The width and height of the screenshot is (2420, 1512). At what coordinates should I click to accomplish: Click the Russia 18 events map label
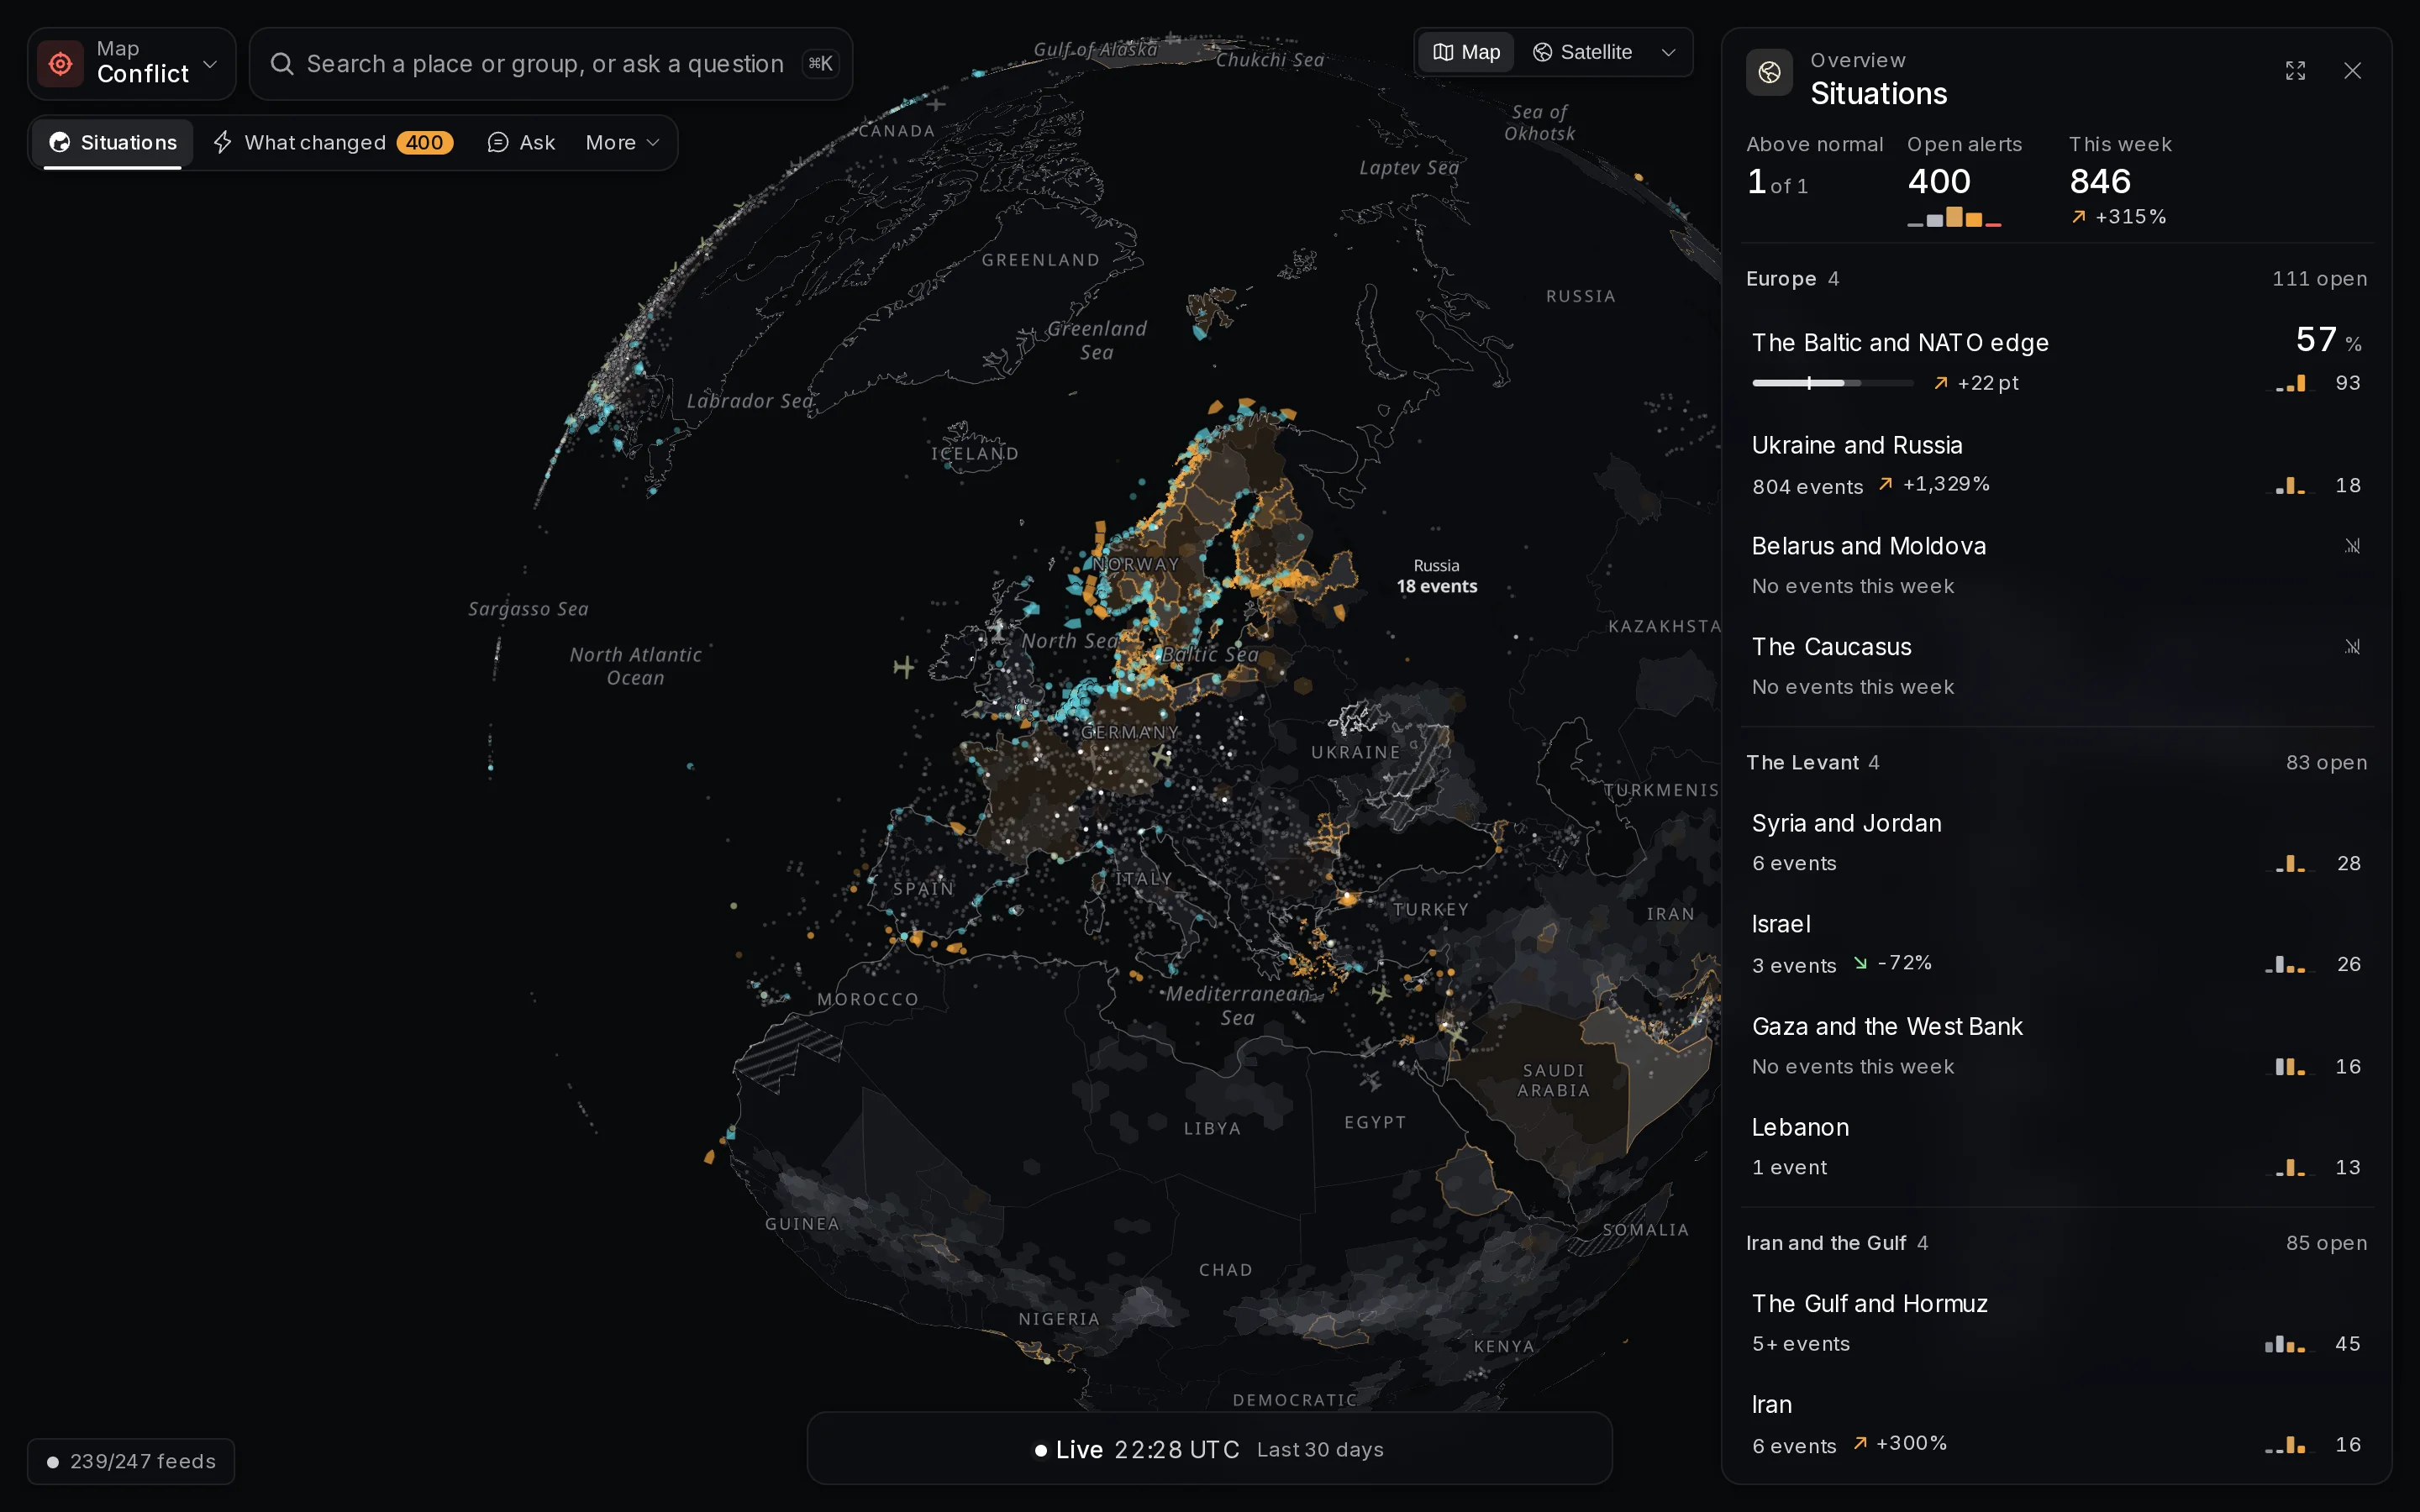1437,576
